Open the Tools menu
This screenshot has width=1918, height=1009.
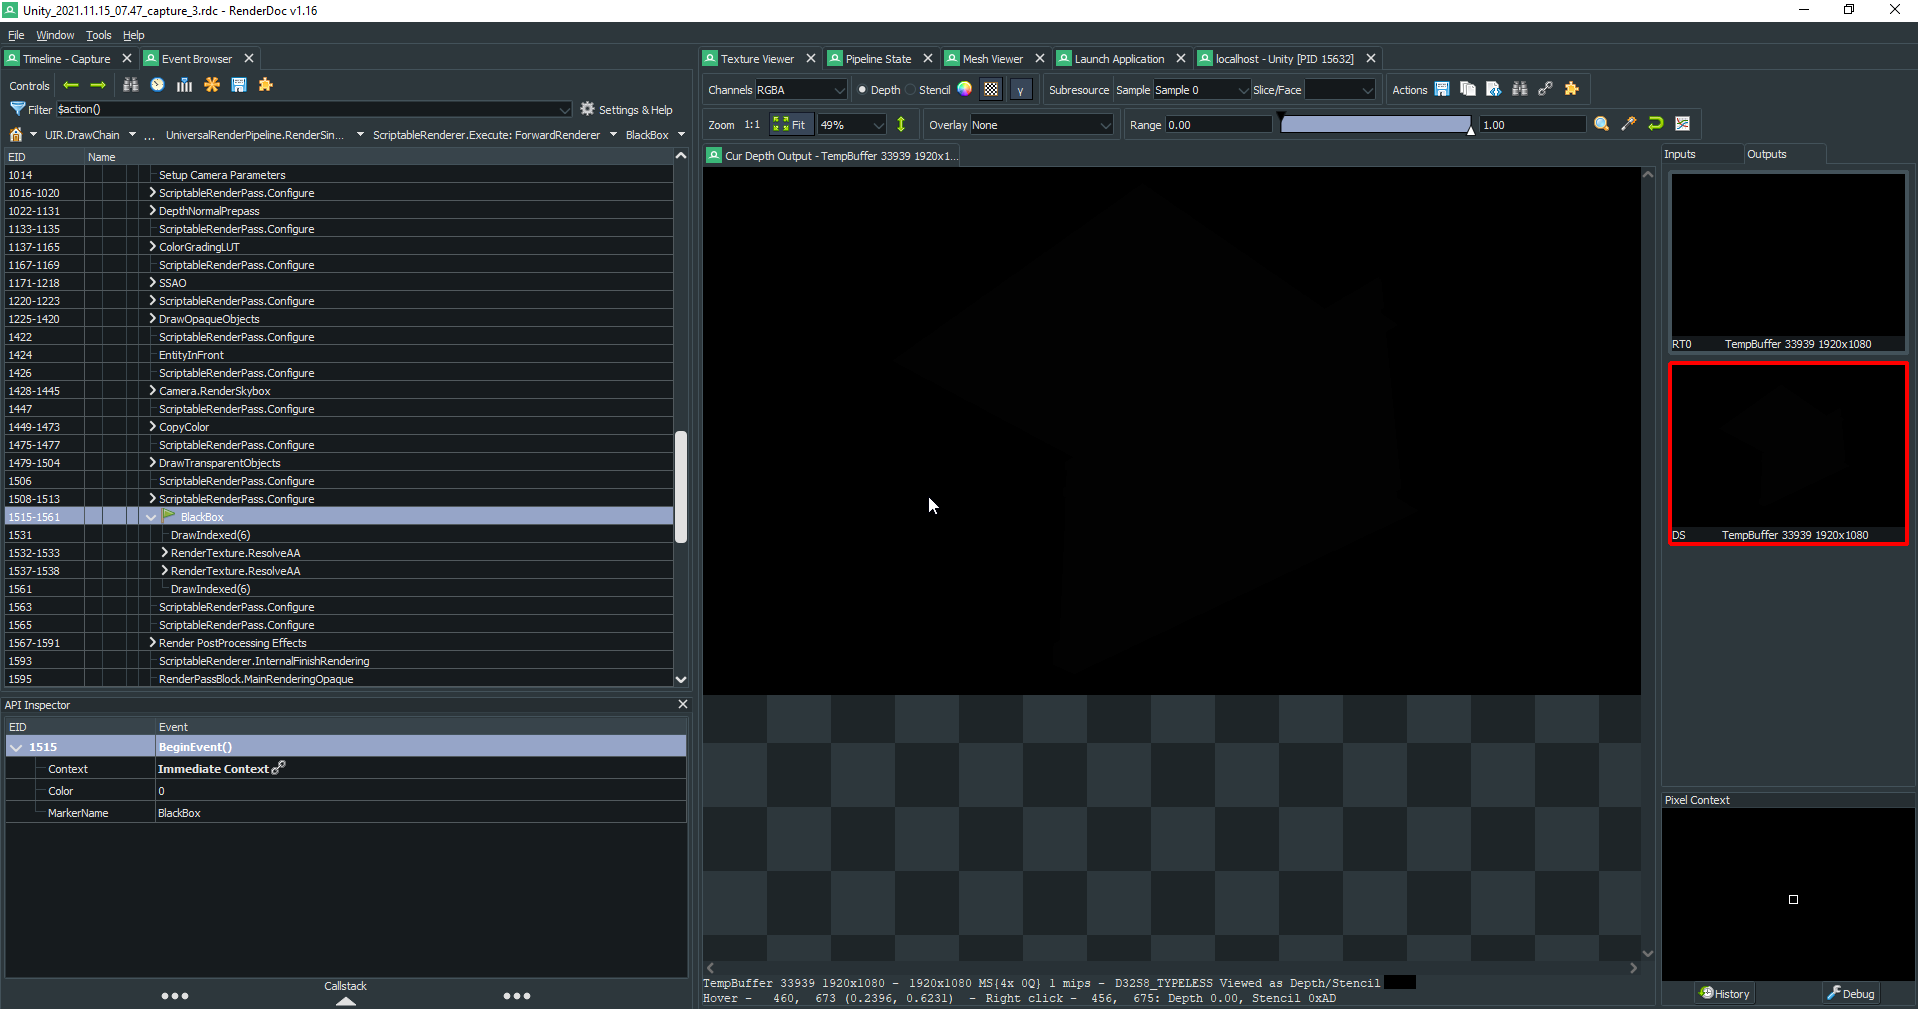click(98, 35)
